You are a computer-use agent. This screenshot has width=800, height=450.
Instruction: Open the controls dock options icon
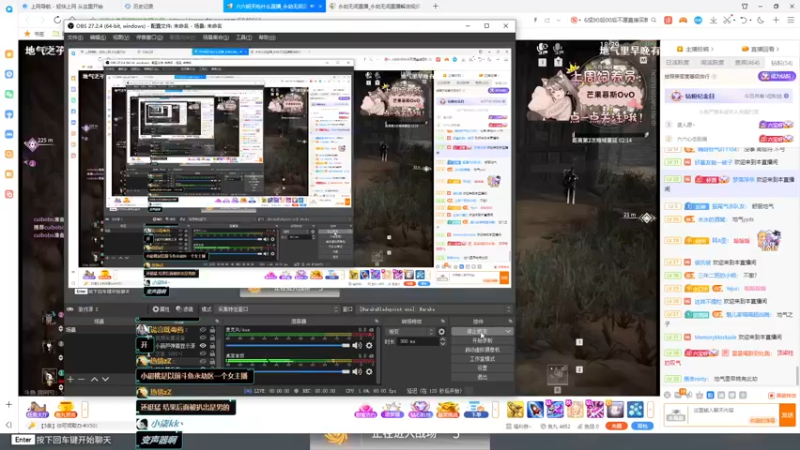coord(510,321)
